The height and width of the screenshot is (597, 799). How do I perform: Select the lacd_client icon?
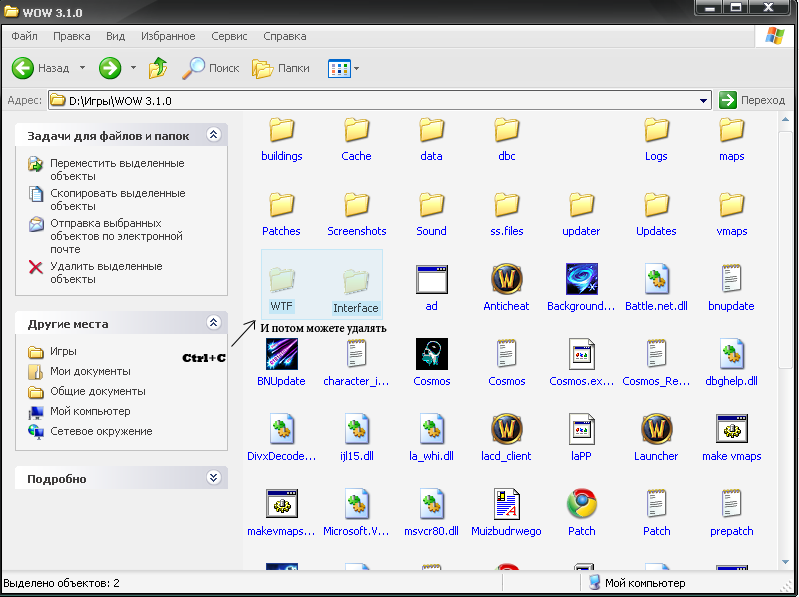[x=506, y=429]
